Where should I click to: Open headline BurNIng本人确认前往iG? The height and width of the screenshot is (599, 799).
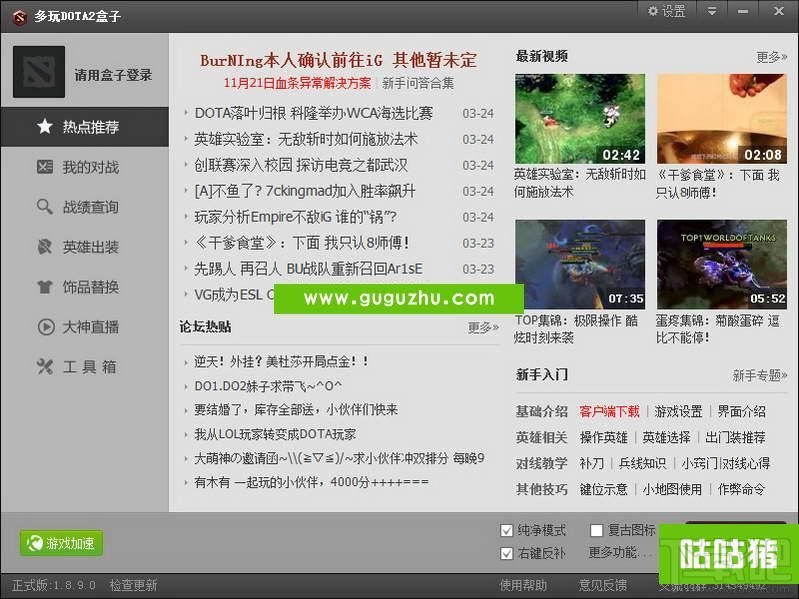pyautogui.click(x=338, y=60)
